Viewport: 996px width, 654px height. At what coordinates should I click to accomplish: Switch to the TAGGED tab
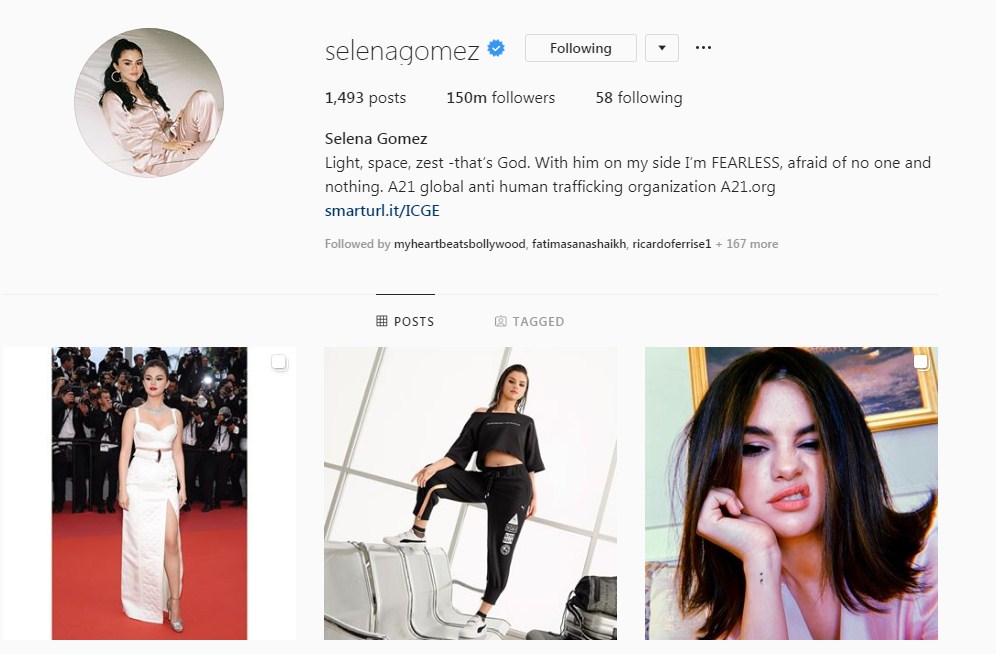pyautogui.click(x=529, y=321)
